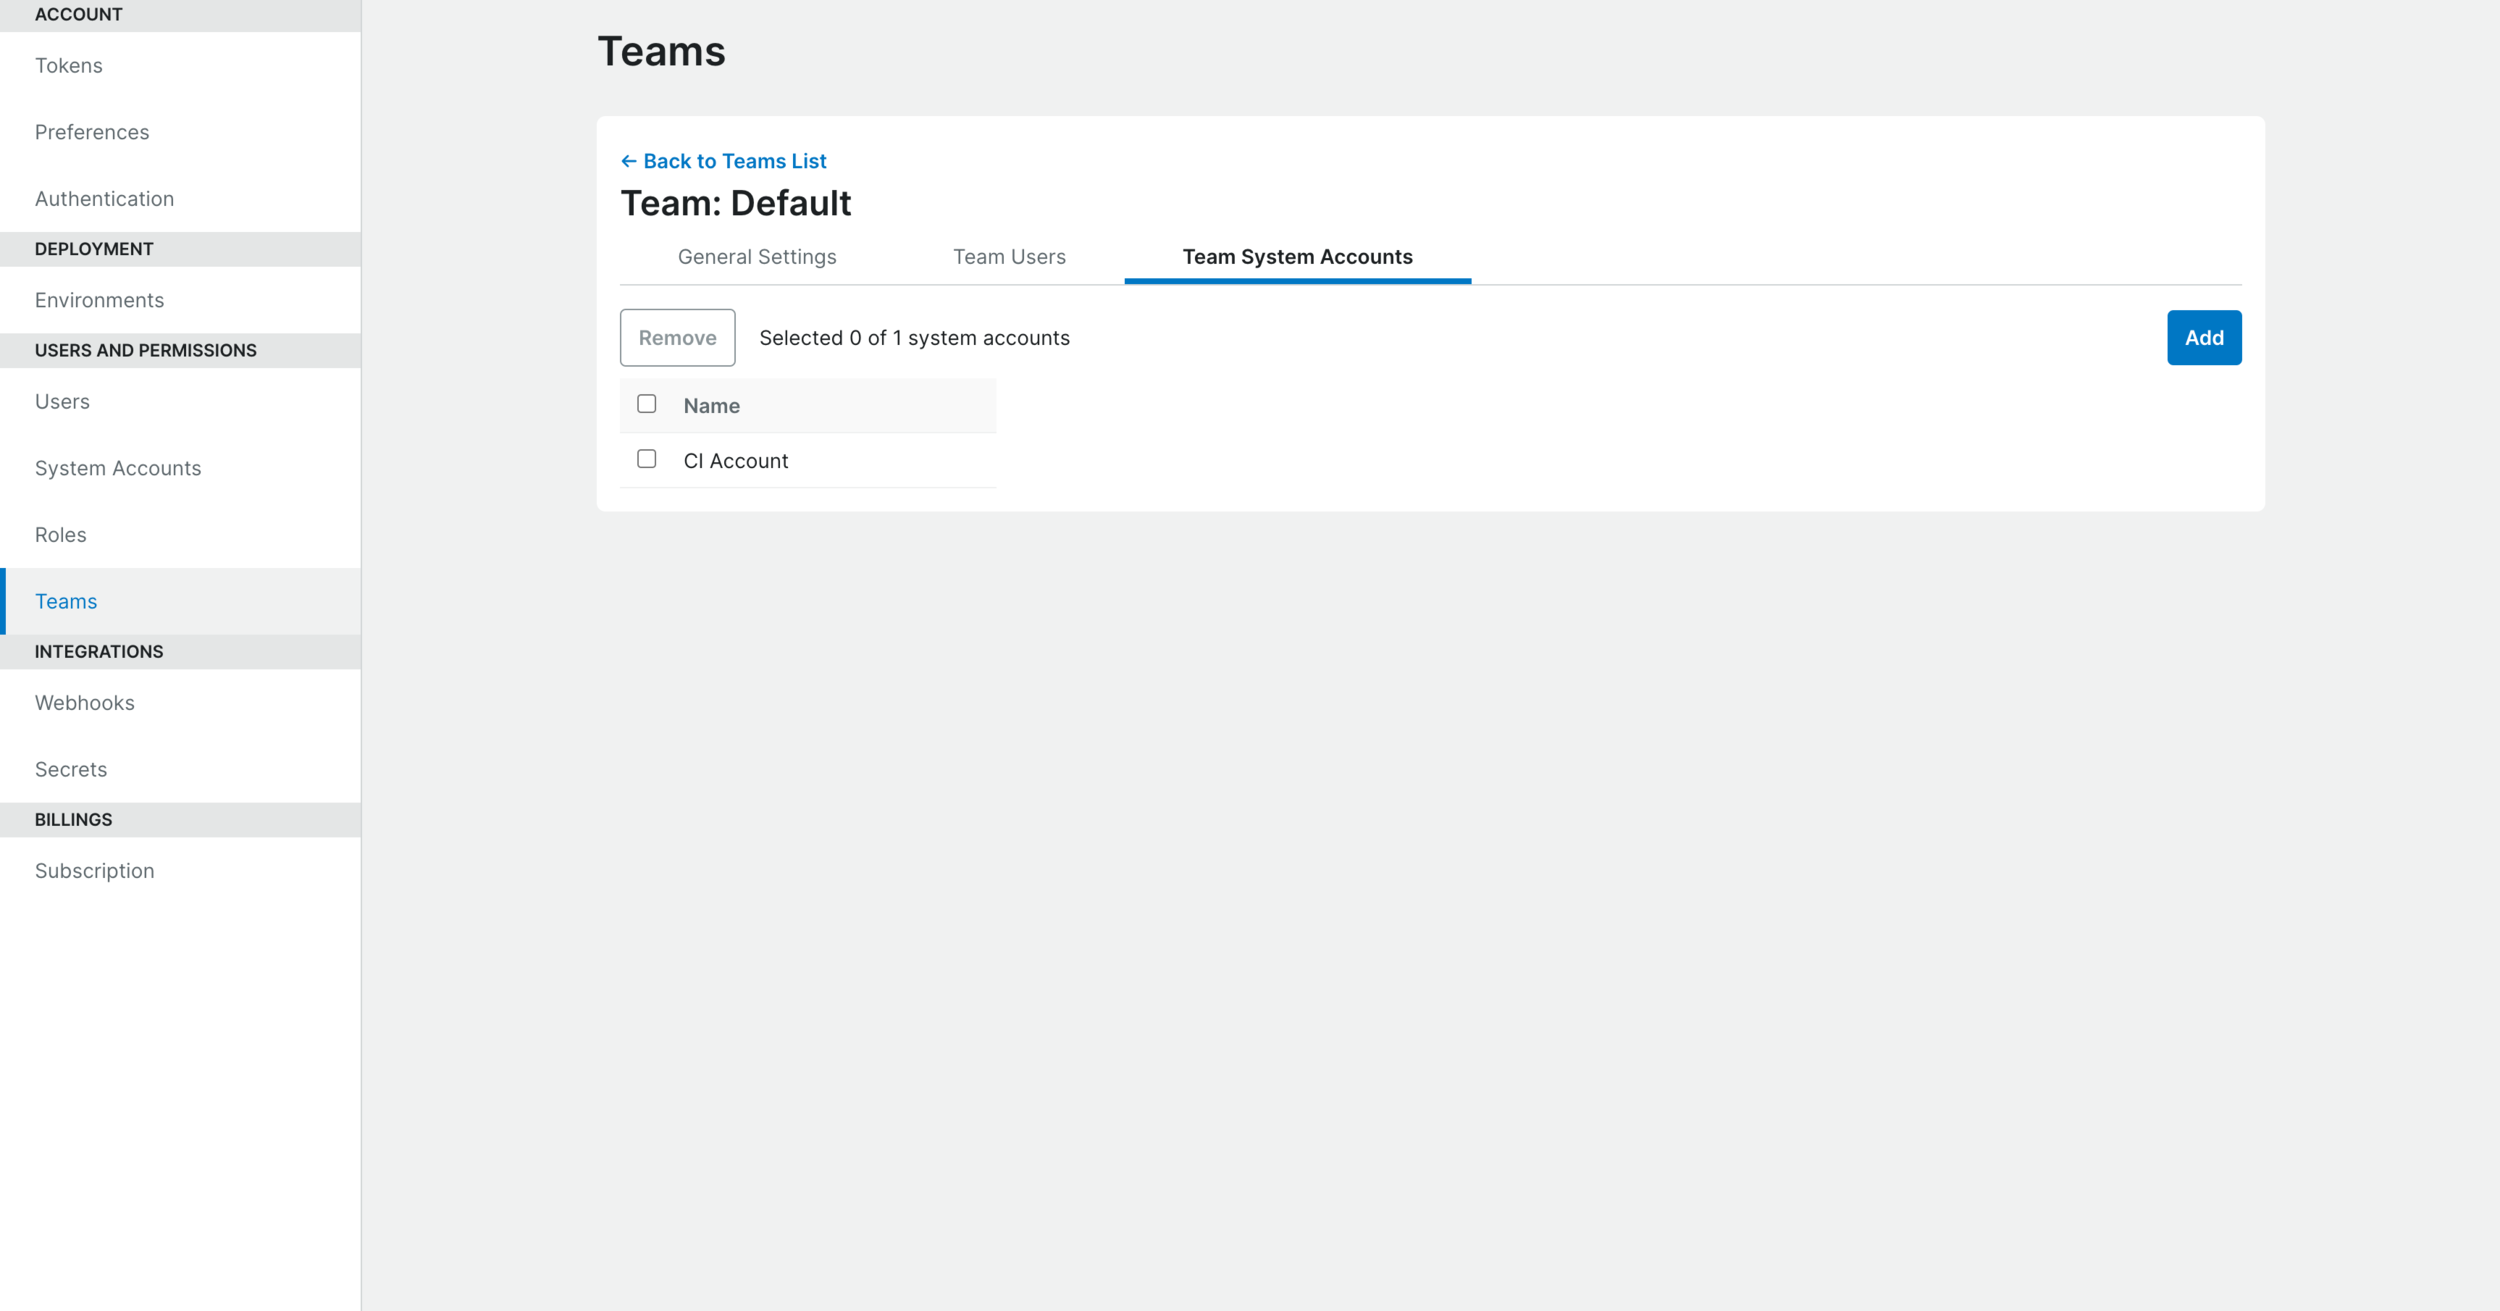Click the Webhooks icon in sidebar
The width and height of the screenshot is (2500, 1311).
[x=86, y=703]
